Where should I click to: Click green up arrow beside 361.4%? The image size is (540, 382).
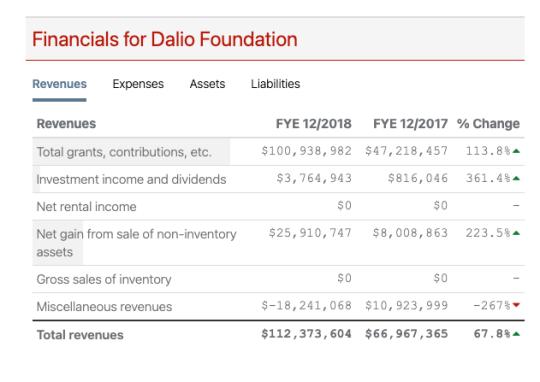click(516, 178)
